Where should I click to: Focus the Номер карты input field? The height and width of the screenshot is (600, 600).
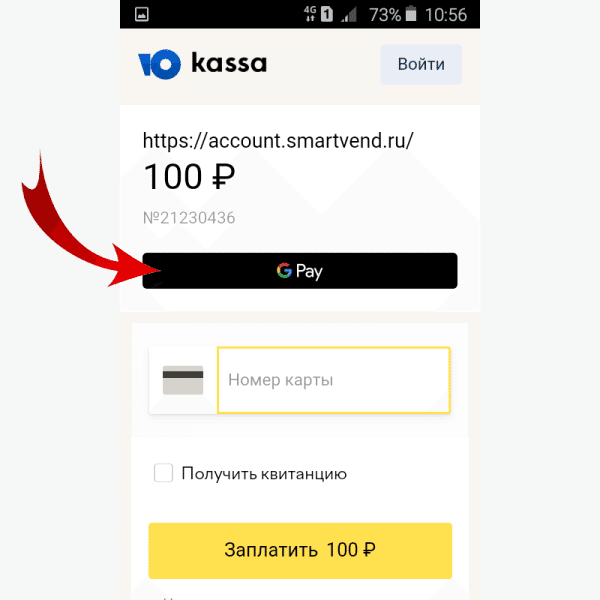pos(334,380)
